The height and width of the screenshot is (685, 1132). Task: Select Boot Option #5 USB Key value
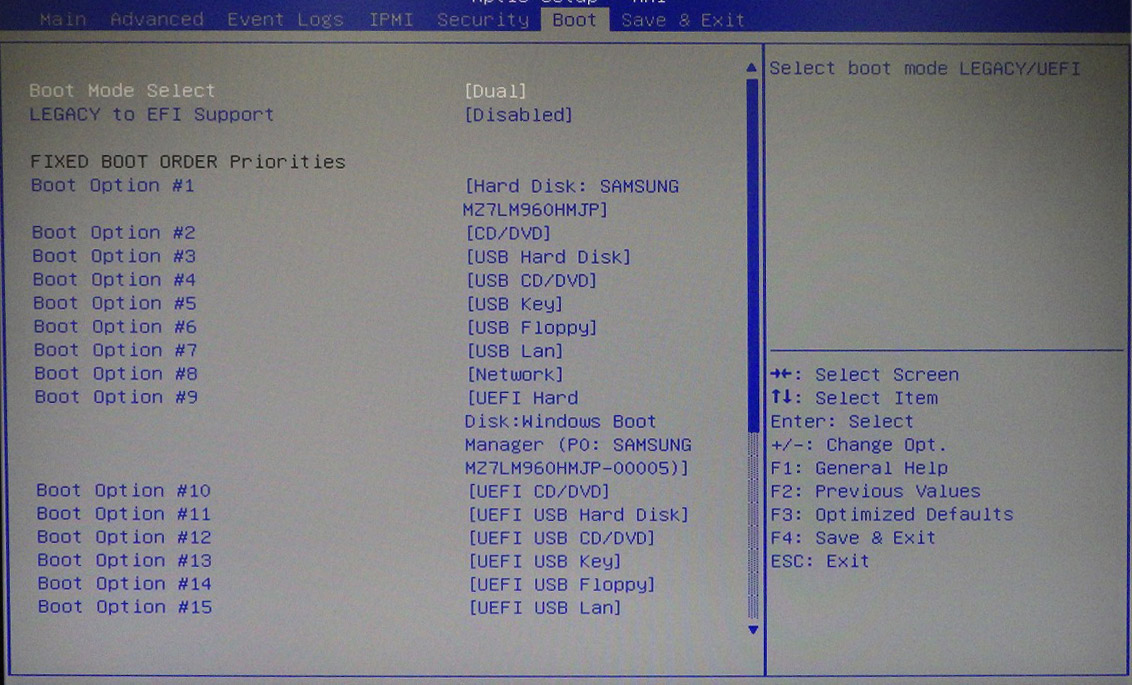pyautogui.click(x=515, y=304)
